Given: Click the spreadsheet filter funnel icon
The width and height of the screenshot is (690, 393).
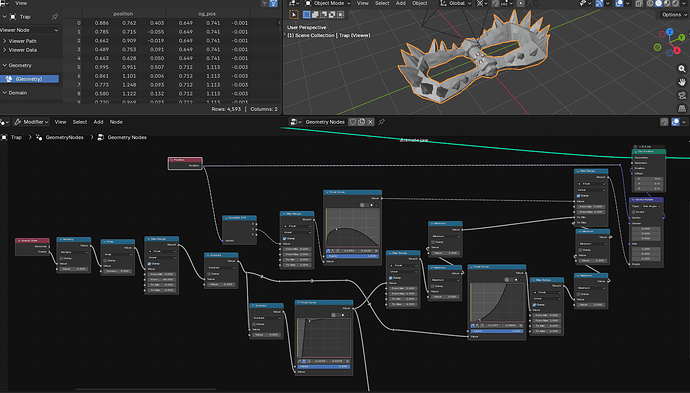Looking at the screenshot, I should click(273, 3).
